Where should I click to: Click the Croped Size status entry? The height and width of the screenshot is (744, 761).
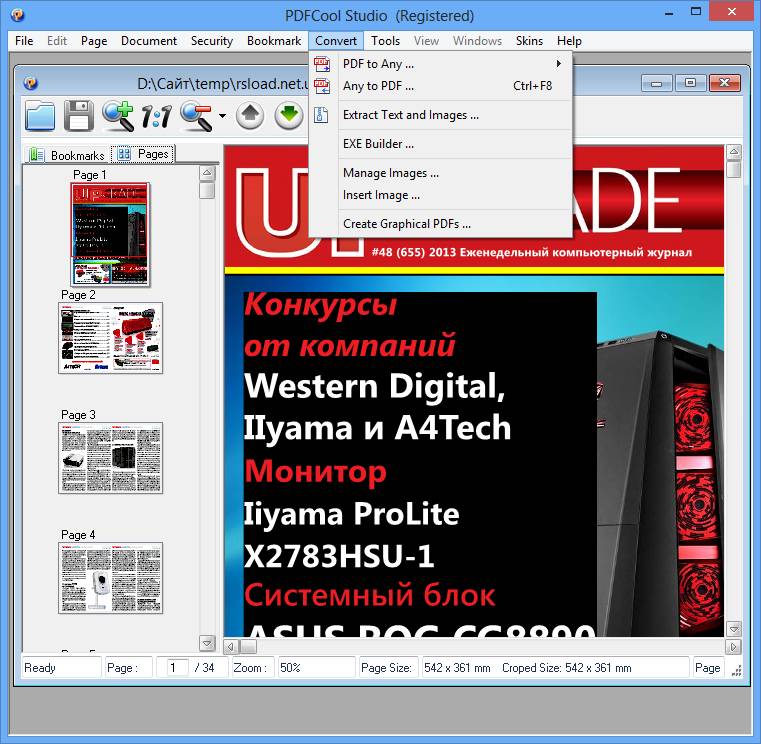(x=566, y=668)
